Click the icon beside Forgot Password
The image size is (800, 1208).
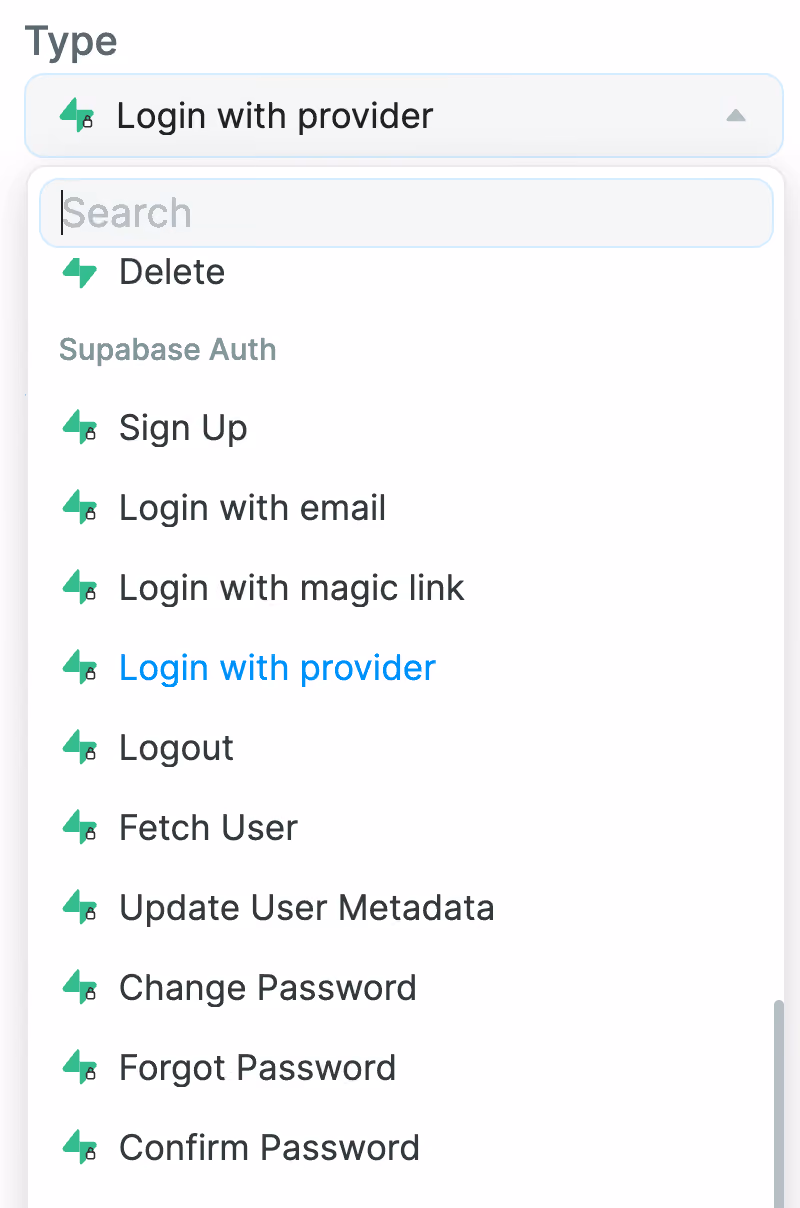[79, 1067]
